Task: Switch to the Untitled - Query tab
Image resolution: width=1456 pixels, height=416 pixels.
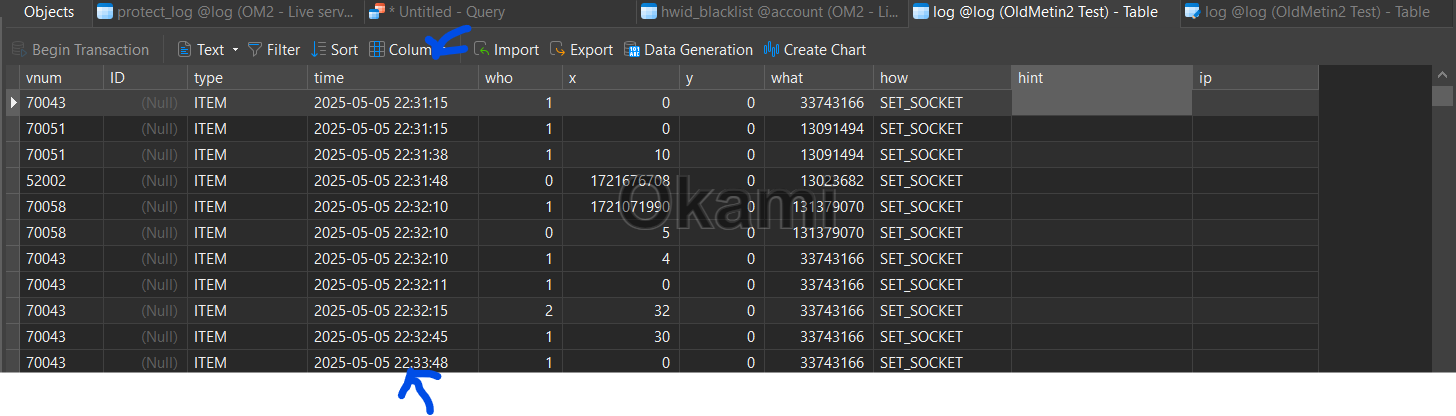Action: pos(437,12)
